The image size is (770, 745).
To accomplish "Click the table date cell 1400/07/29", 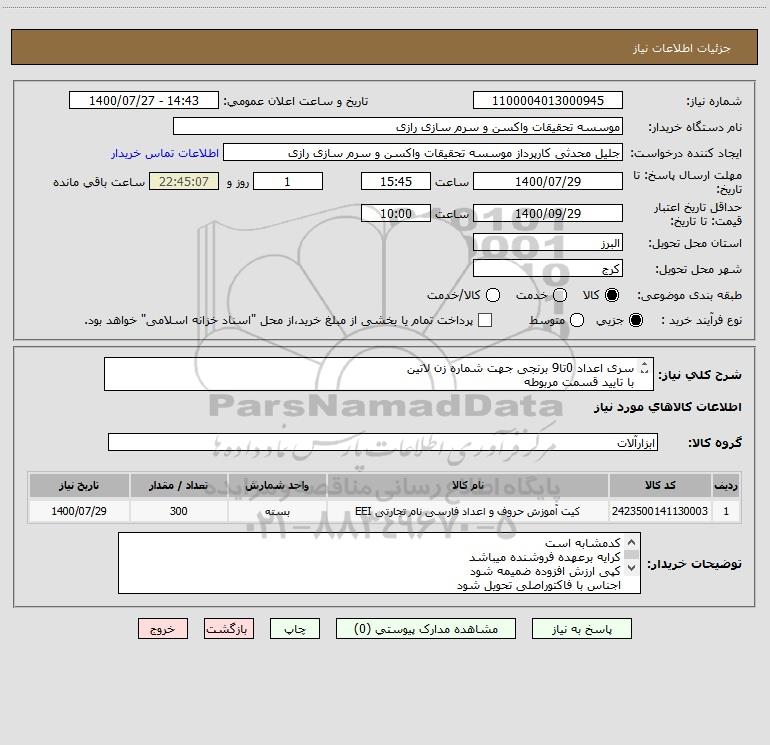I will tap(79, 511).
